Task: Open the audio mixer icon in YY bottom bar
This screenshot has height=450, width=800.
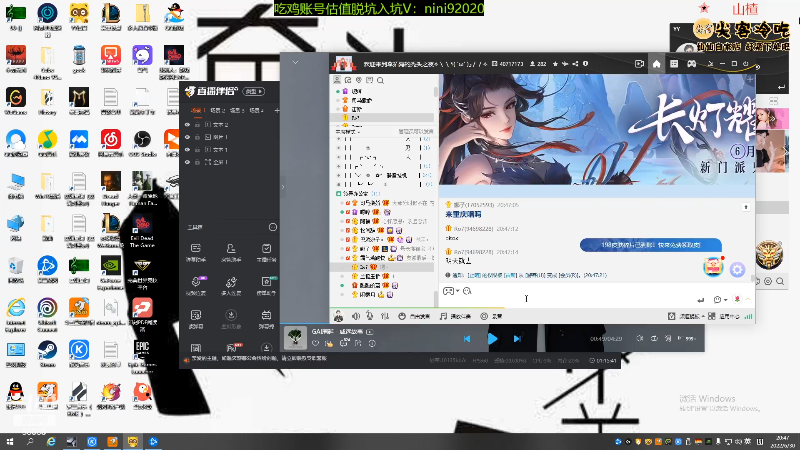Action: [x=385, y=316]
